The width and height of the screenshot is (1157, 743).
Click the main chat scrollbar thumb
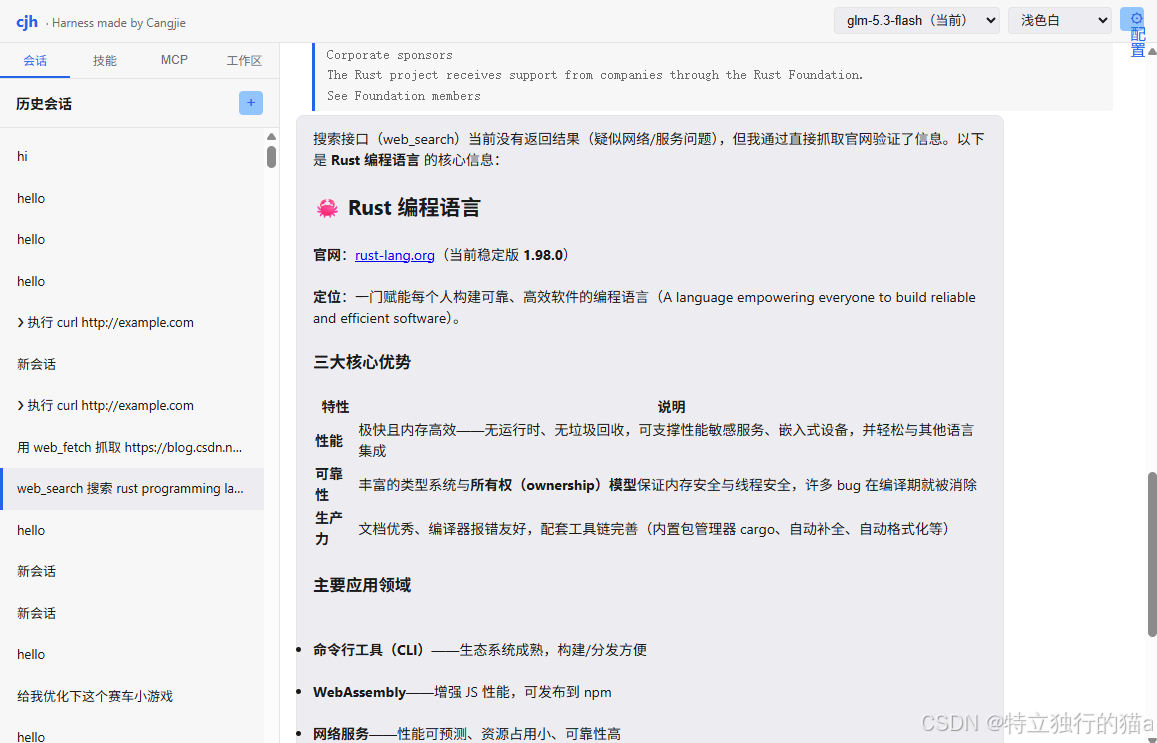[1152, 553]
